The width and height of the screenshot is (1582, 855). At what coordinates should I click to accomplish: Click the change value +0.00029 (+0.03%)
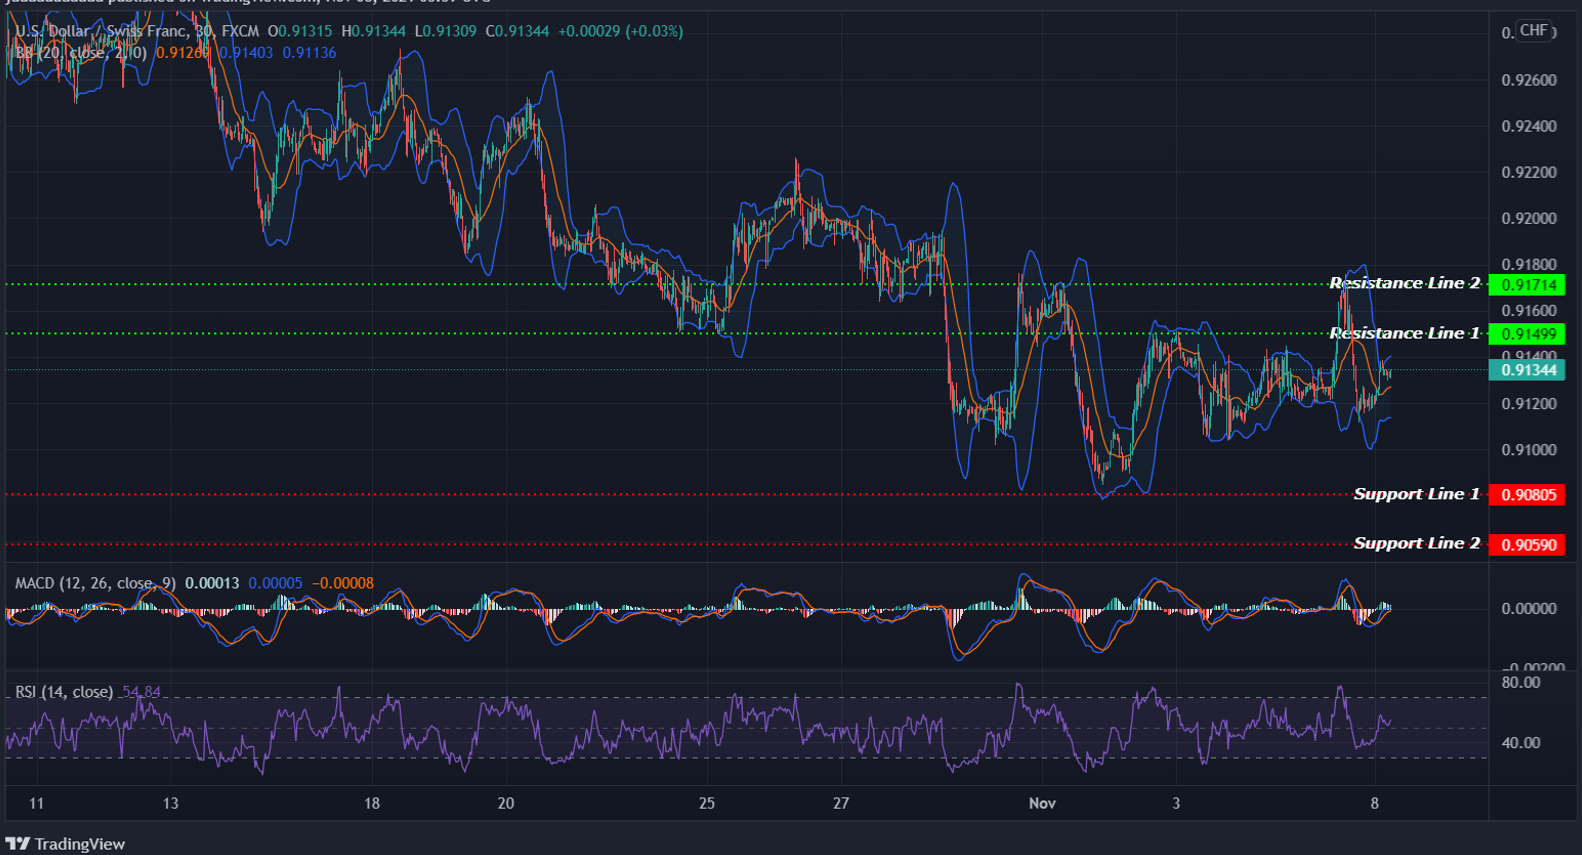(x=620, y=31)
